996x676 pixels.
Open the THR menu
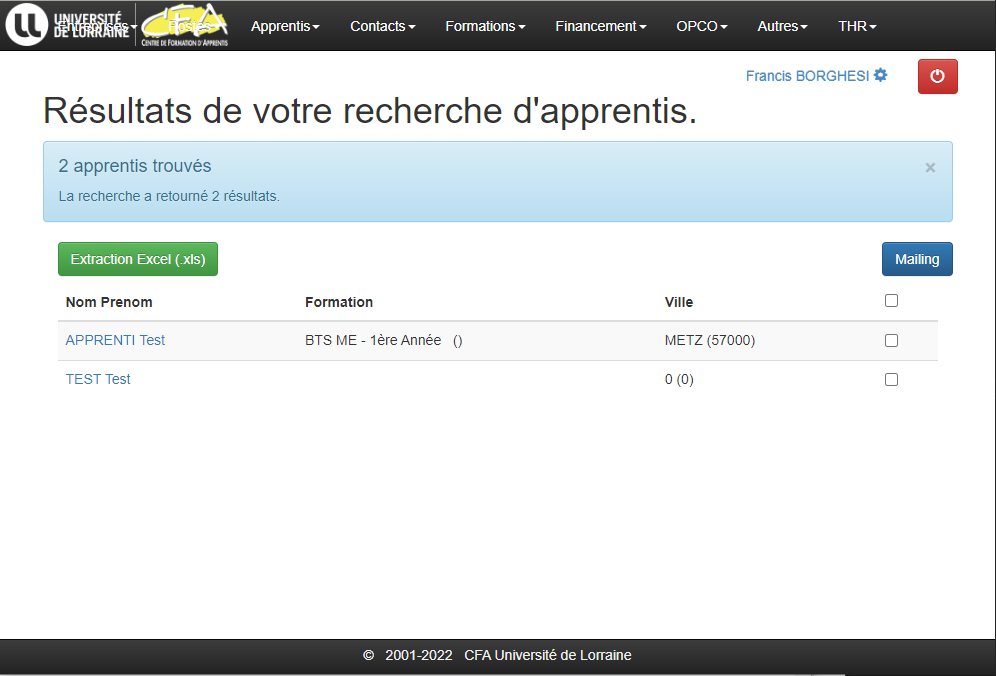857,26
